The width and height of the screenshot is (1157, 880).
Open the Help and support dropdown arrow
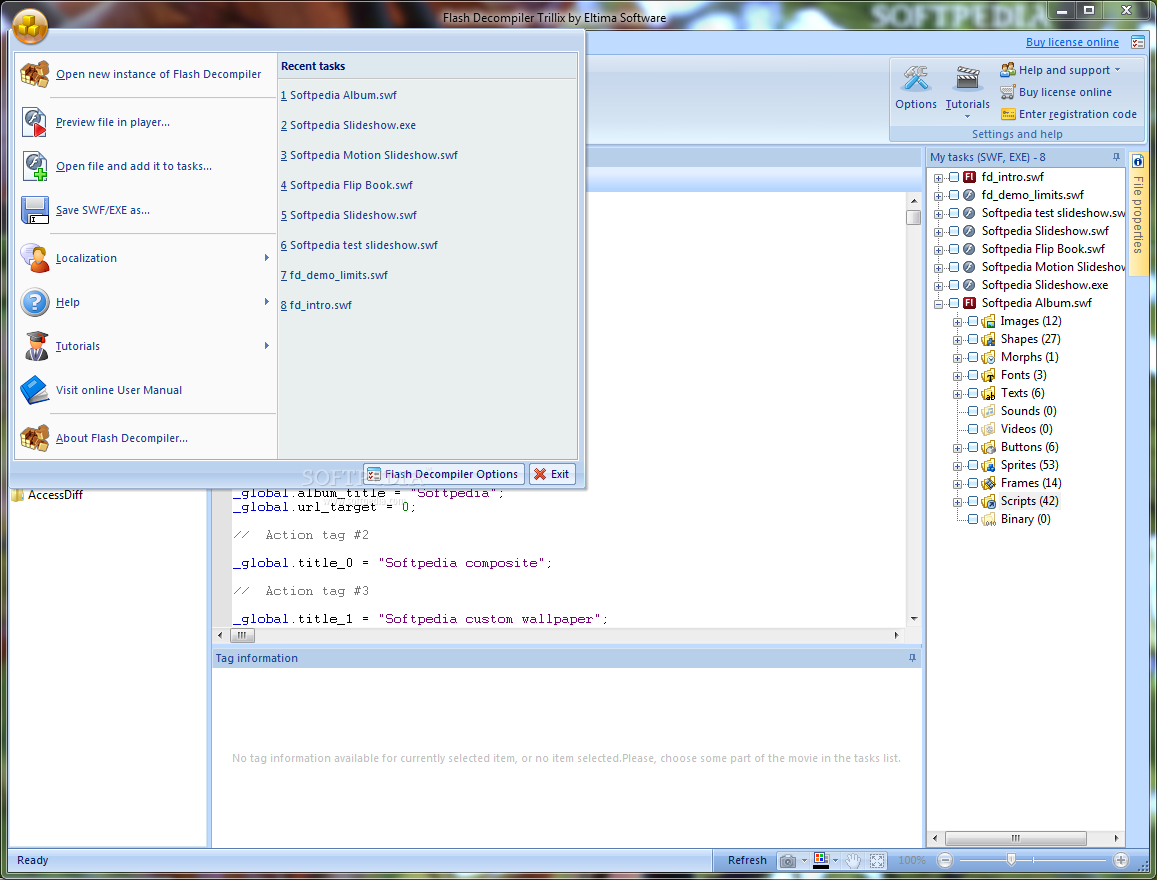click(1117, 70)
